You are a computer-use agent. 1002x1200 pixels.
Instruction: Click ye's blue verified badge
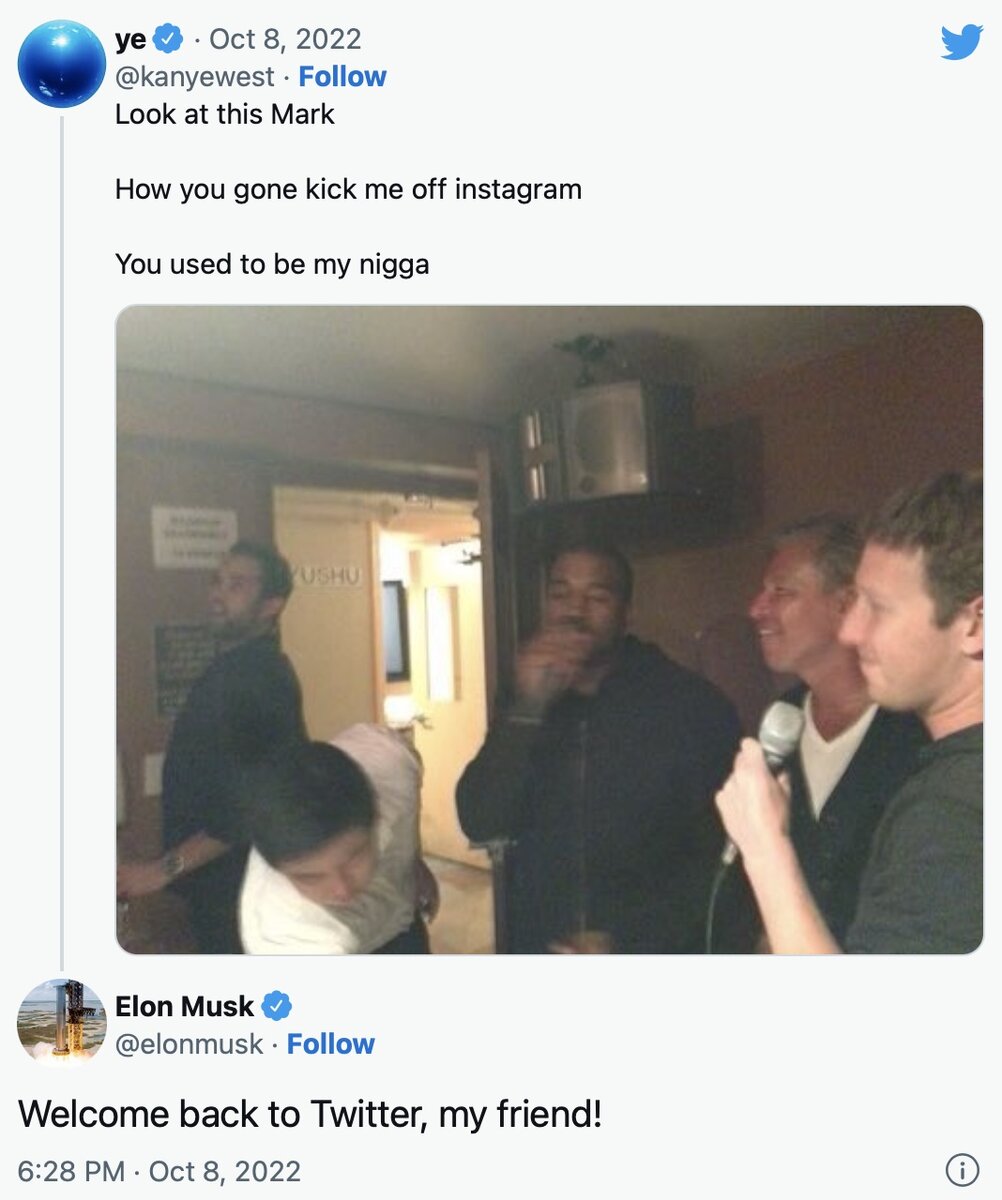(x=169, y=40)
